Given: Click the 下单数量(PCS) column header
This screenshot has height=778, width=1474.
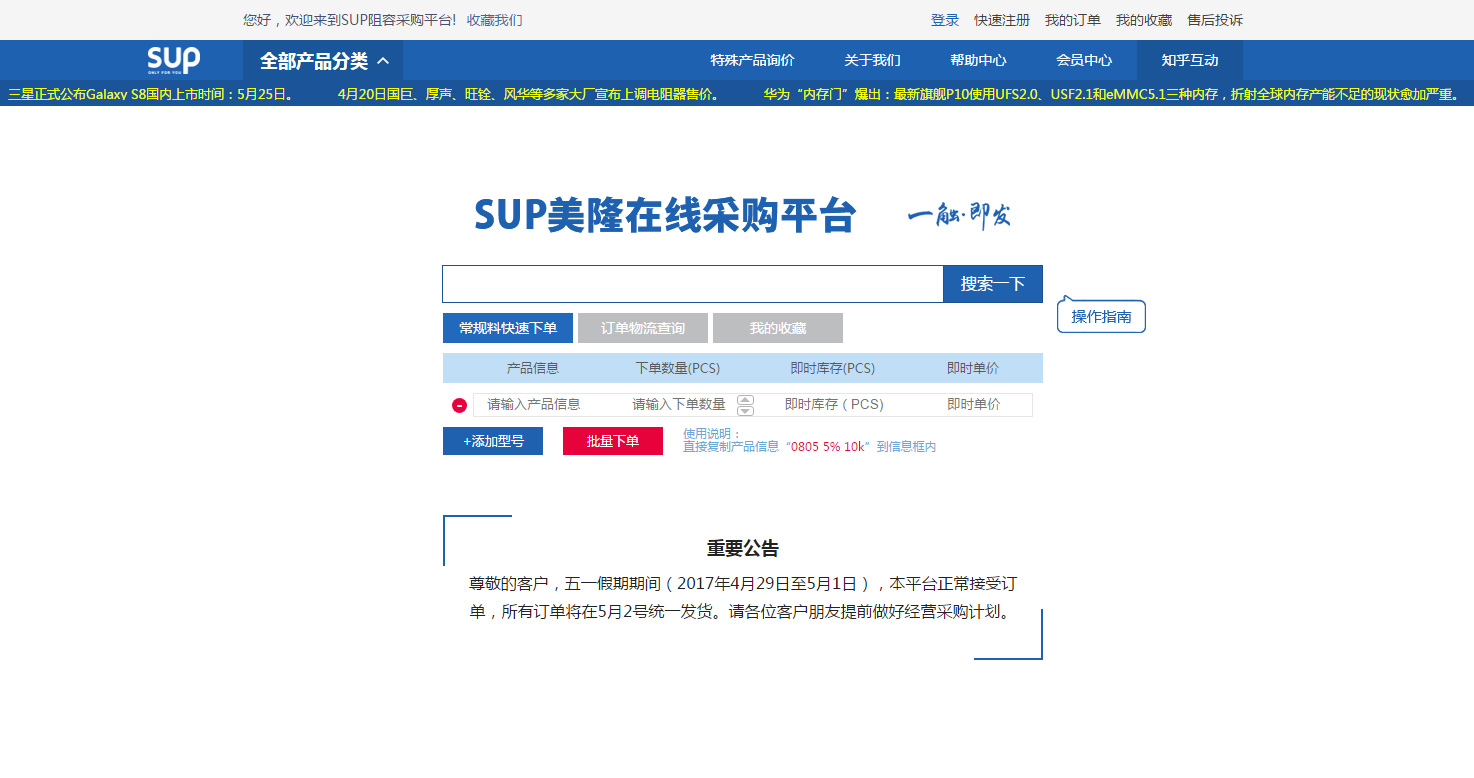Looking at the screenshot, I should coord(678,368).
